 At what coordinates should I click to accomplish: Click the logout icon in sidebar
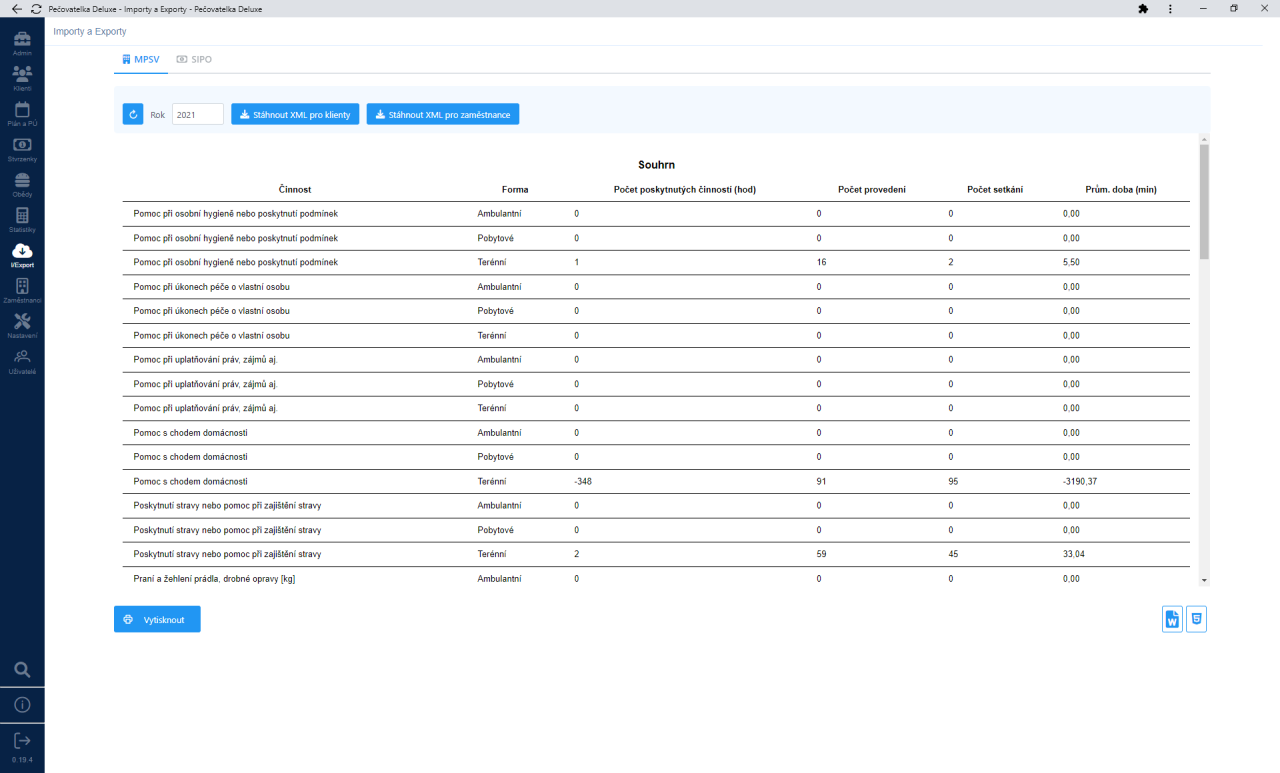point(22,740)
